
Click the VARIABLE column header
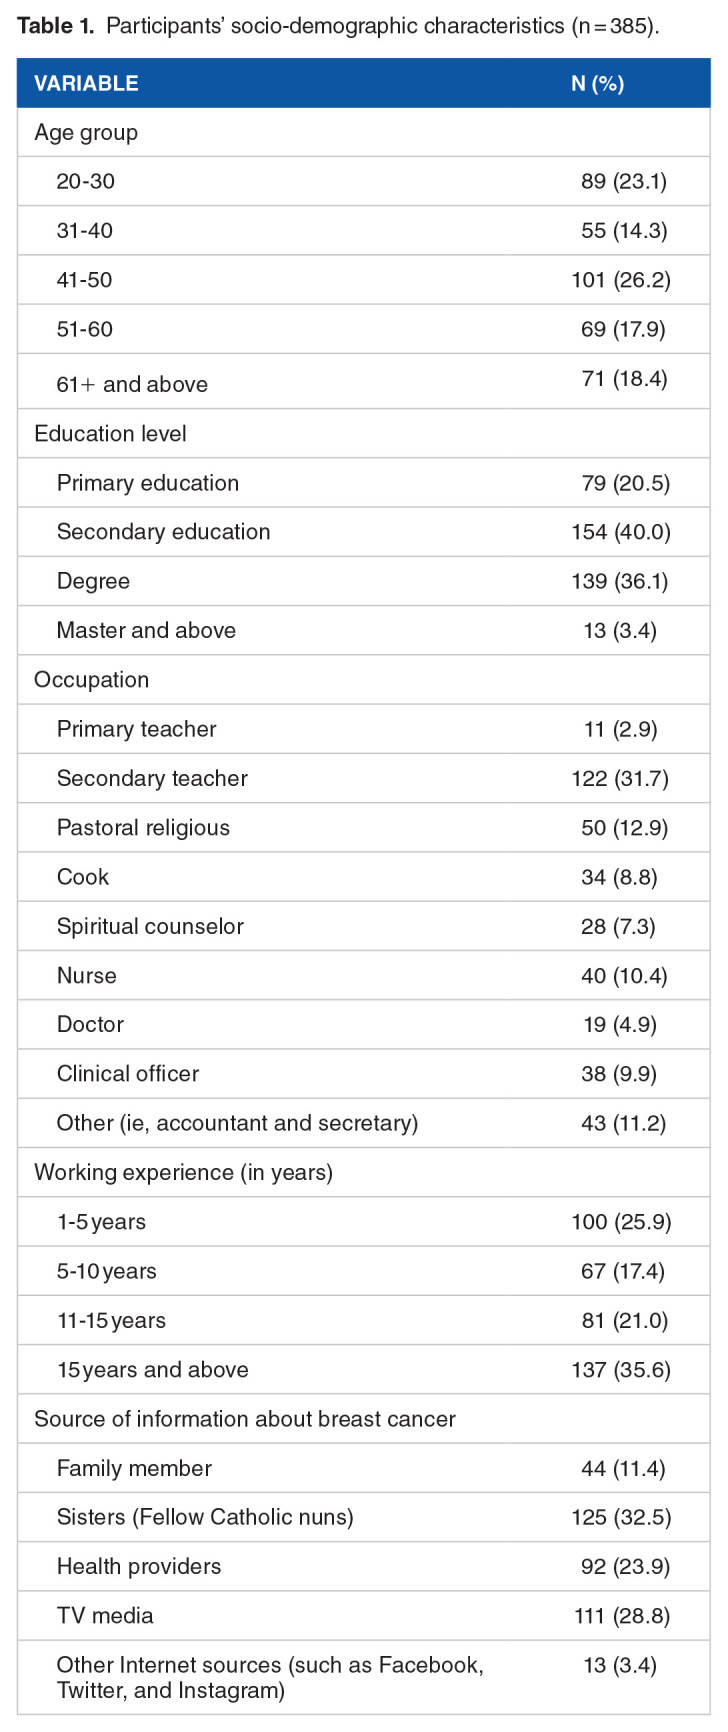click(x=86, y=84)
